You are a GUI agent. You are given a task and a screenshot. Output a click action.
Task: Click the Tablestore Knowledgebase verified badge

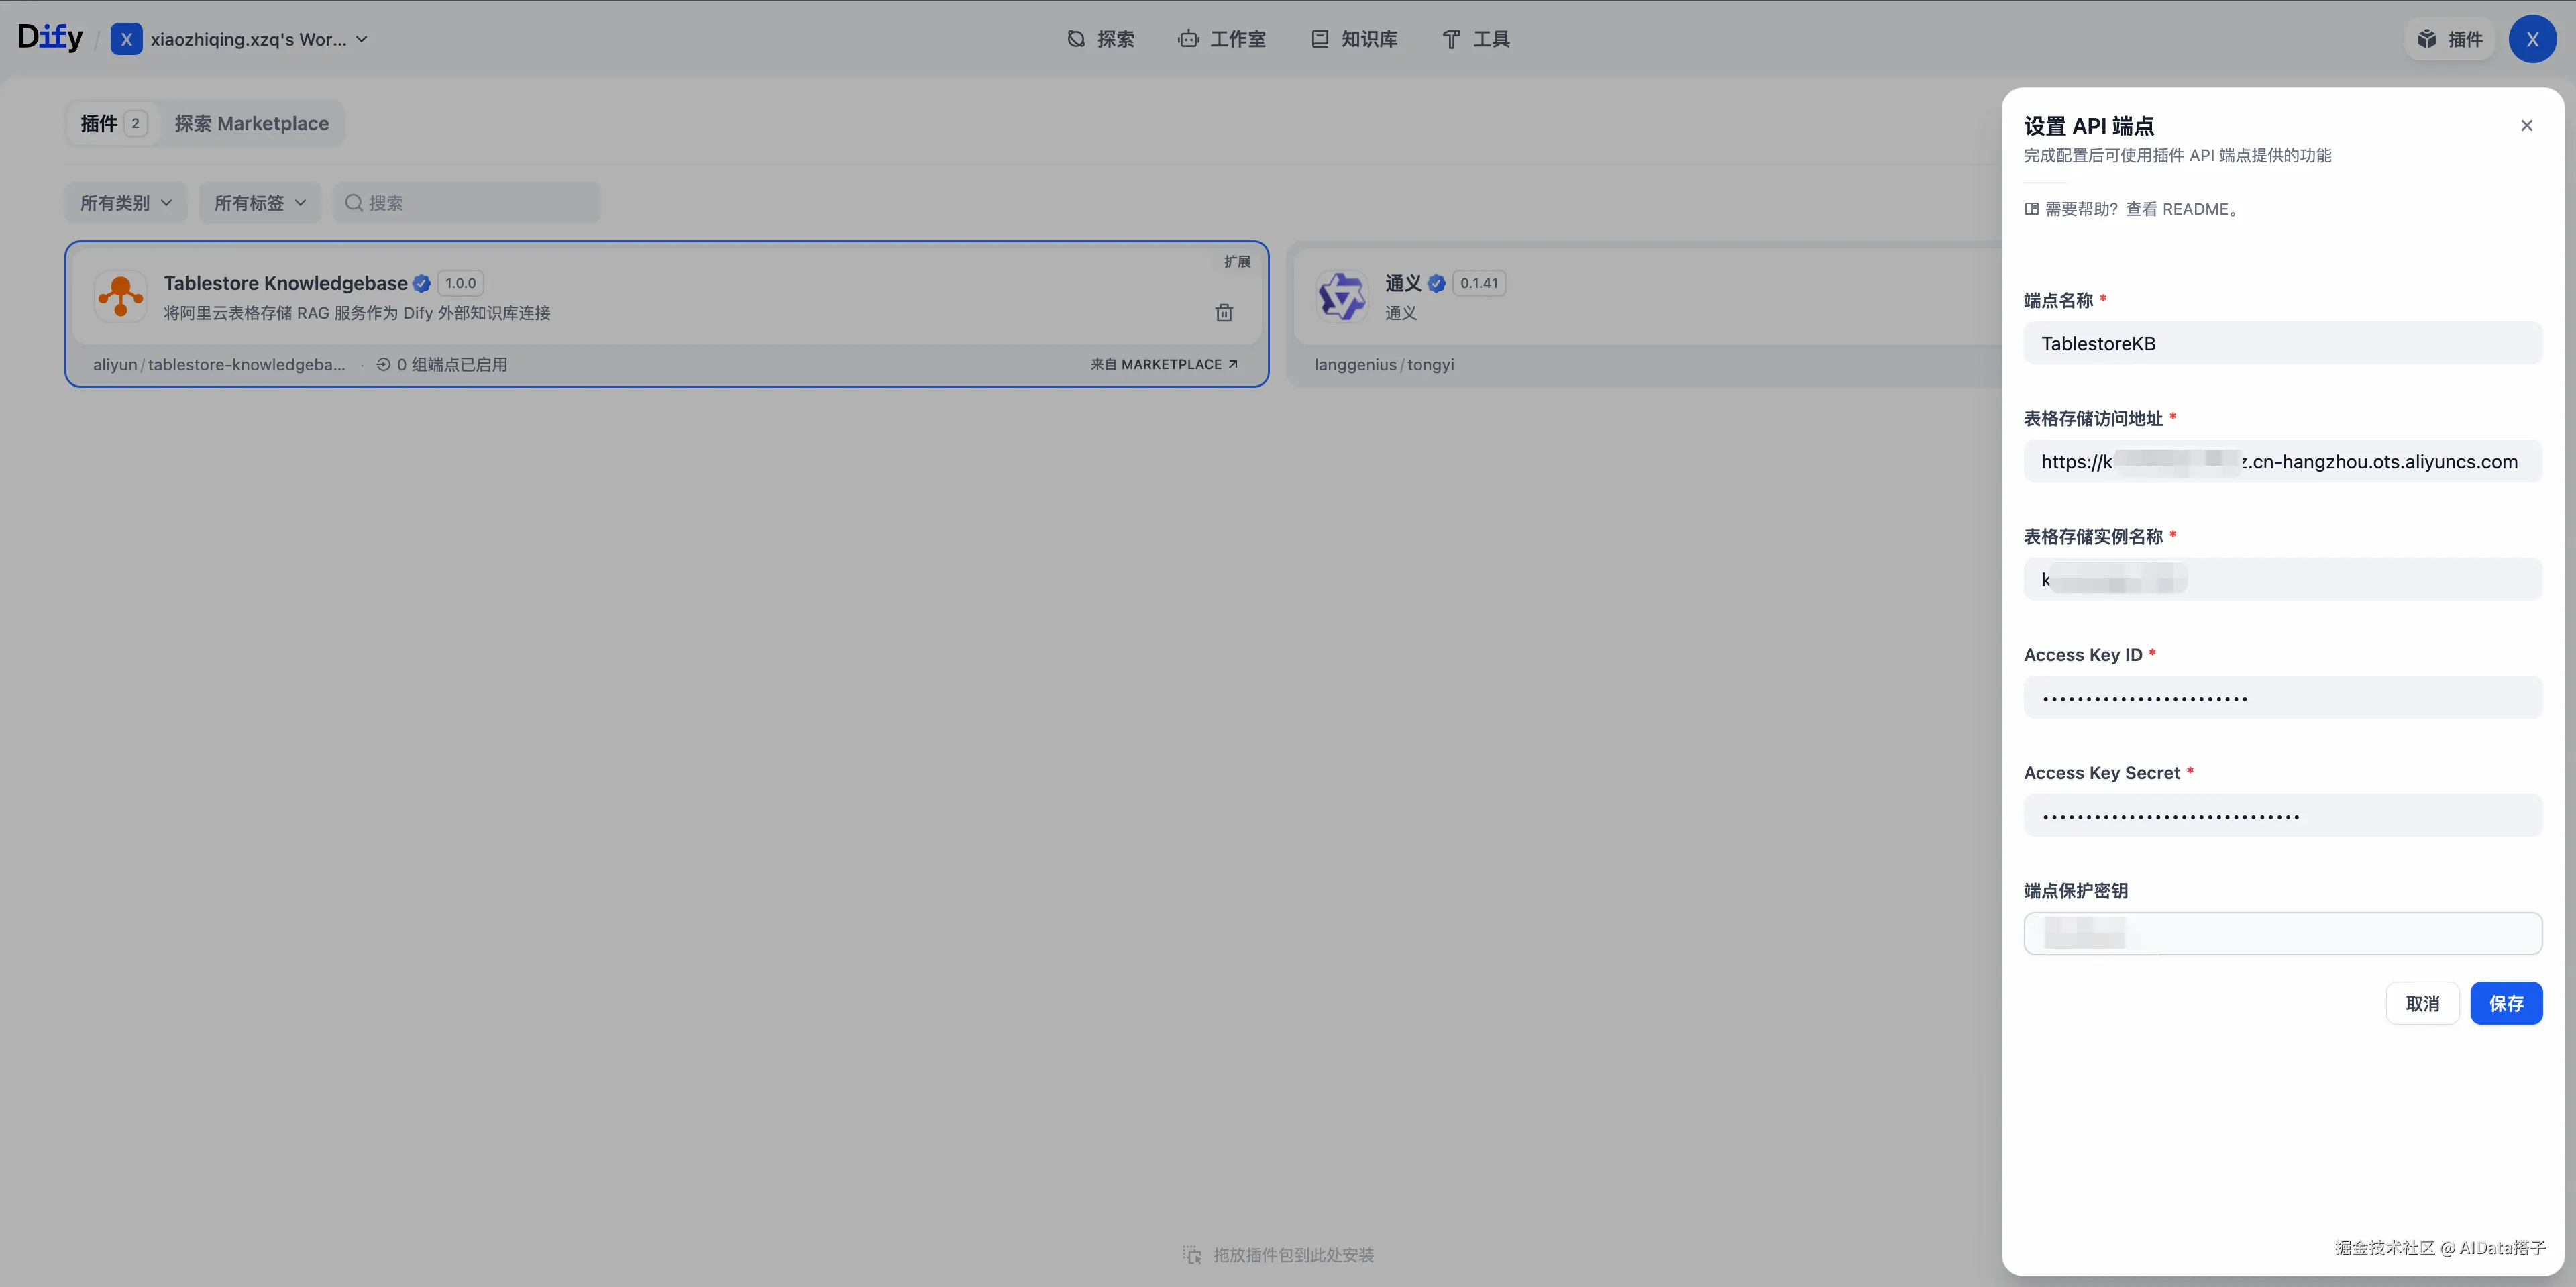click(422, 283)
